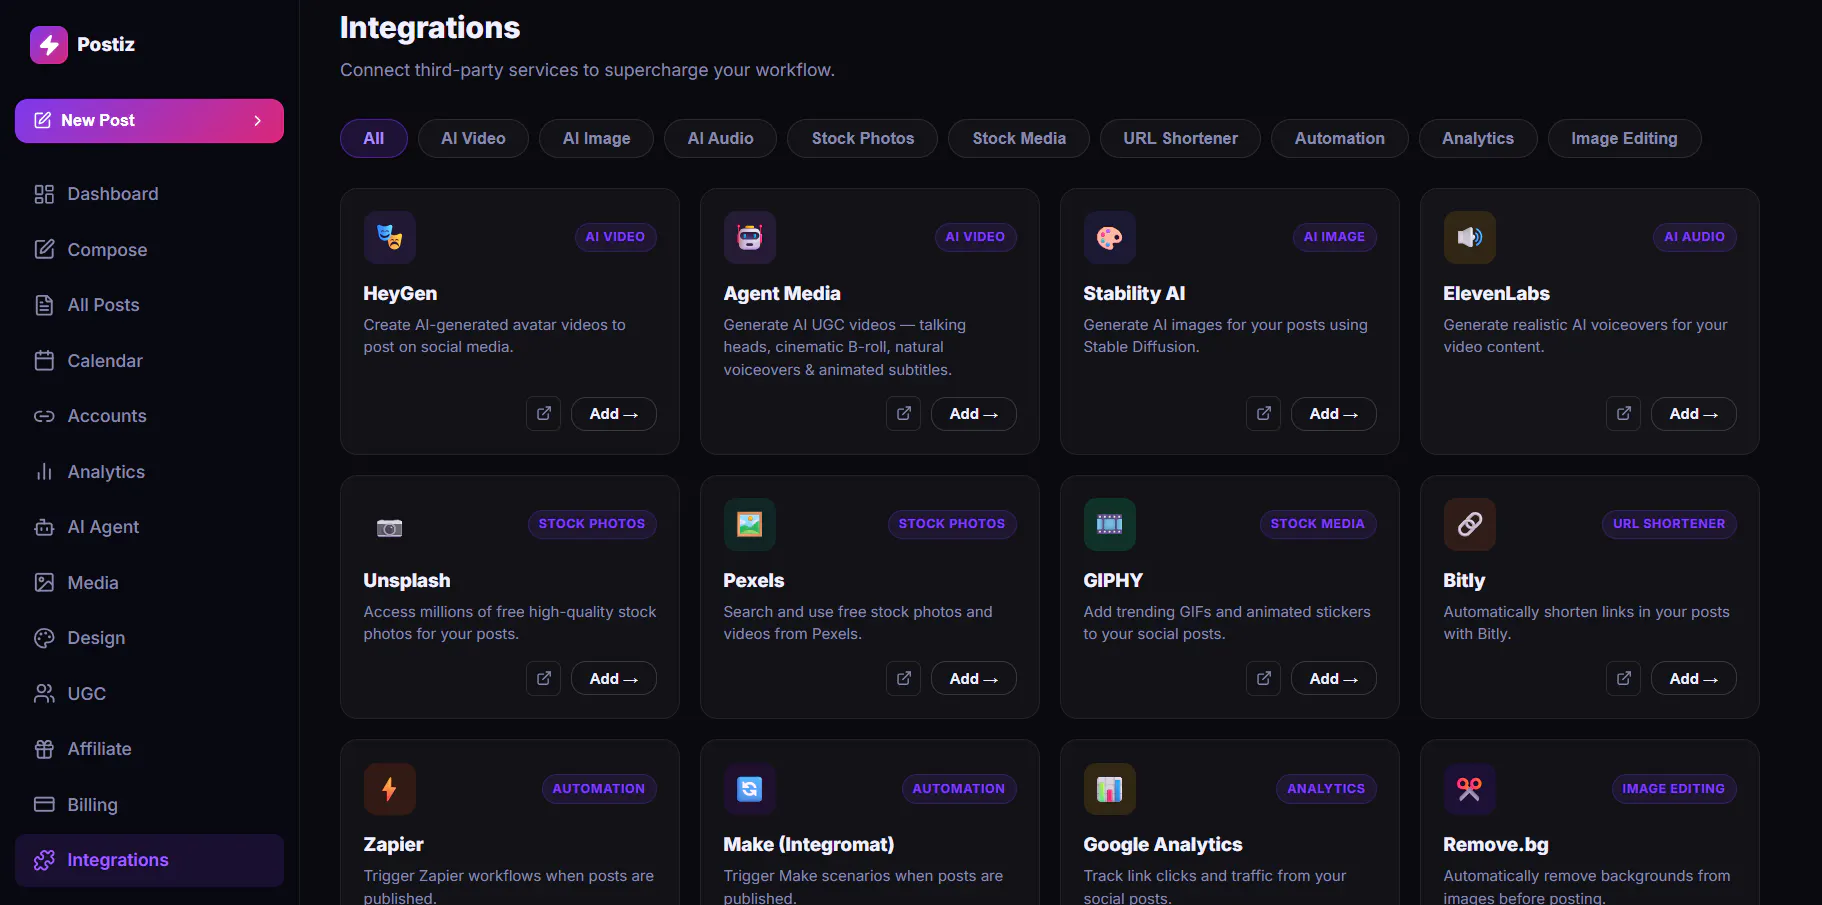The width and height of the screenshot is (1822, 905).
Task: Add the Agent Media integration
Action: point(974,414)
